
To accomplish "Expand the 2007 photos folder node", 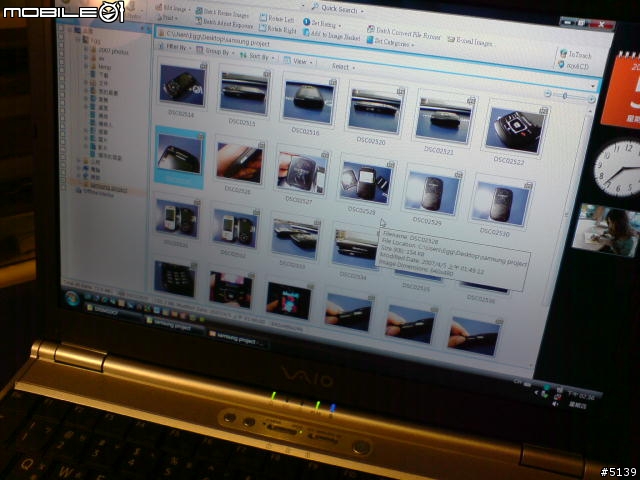I will pos(86,49).
